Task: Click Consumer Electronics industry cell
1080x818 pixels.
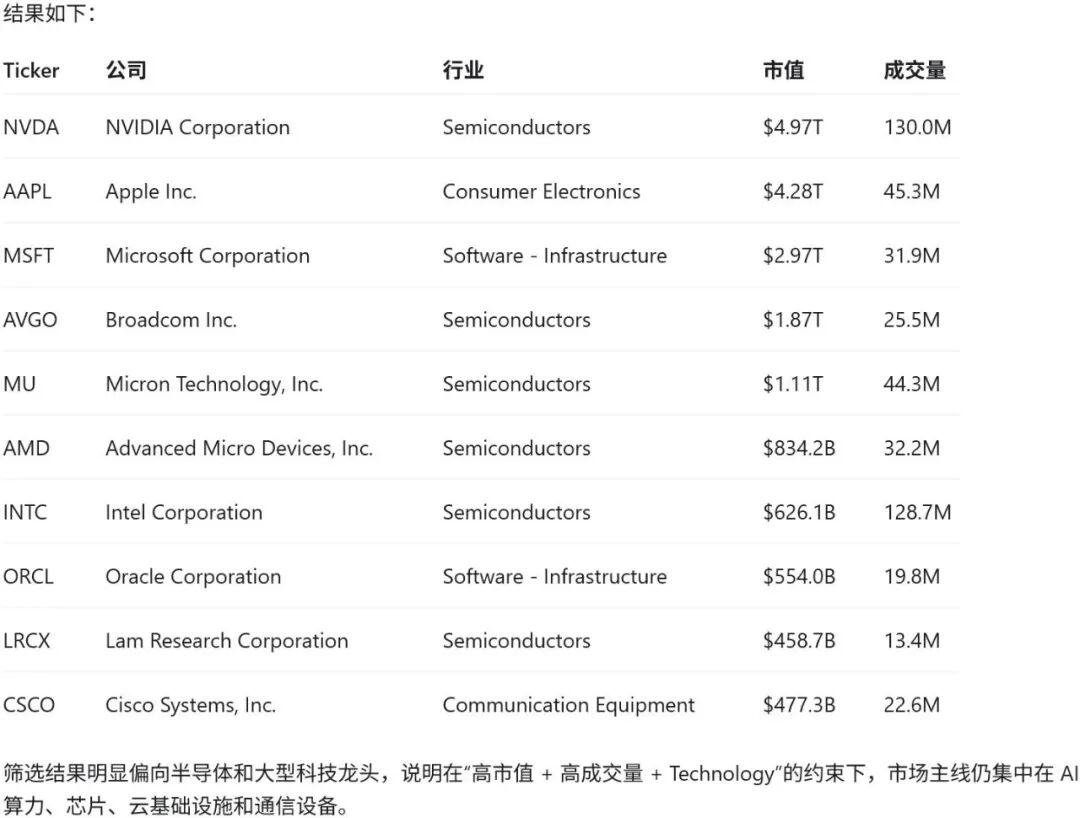Action: pos(541,191)
